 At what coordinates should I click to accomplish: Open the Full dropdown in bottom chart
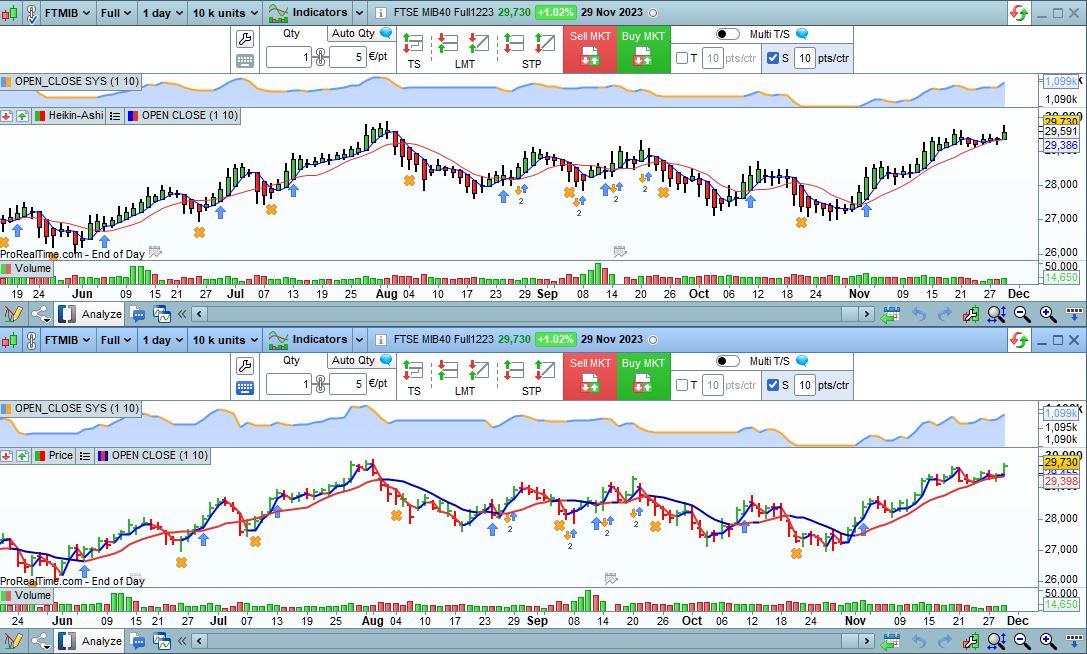[x=116, y=340]
